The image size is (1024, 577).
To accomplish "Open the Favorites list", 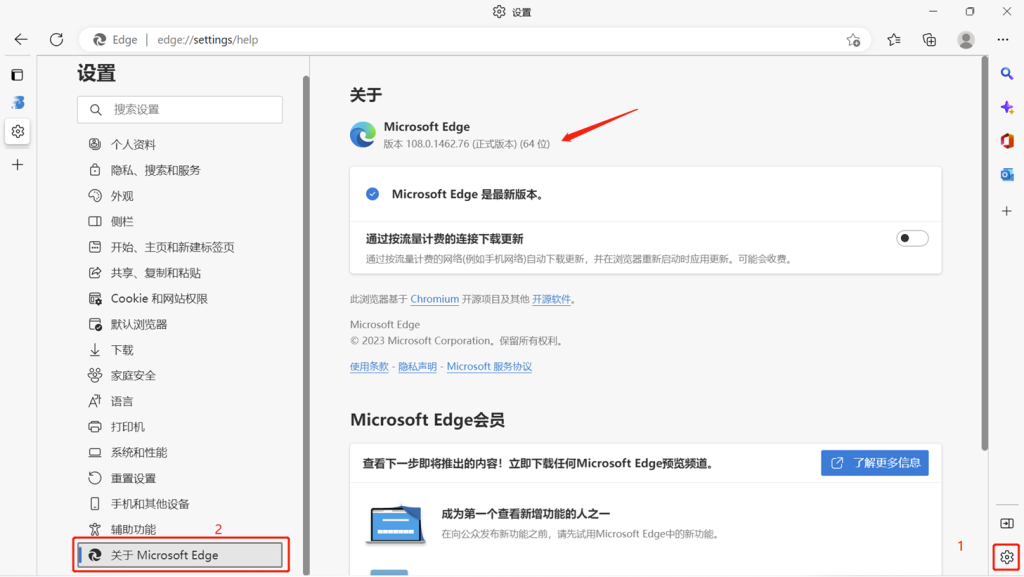I will (894, 40).
